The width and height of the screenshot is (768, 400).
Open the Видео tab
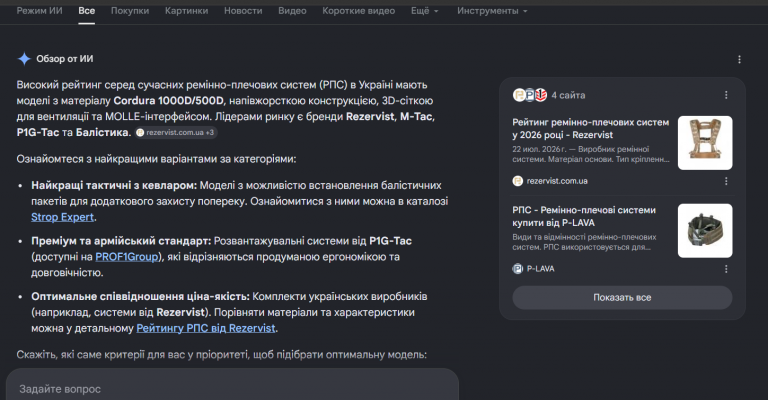pyautogui.click(x=292, y=11)
